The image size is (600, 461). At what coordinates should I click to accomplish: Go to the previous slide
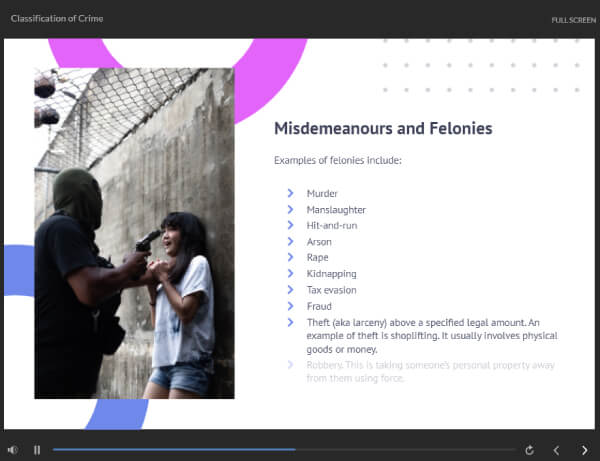[557, 450]
